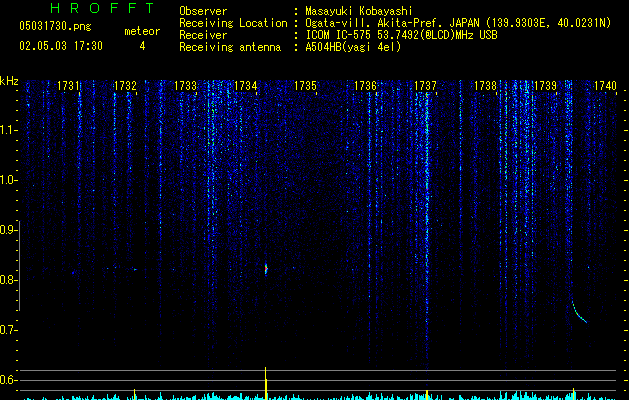Click the meteor count label

142,31
